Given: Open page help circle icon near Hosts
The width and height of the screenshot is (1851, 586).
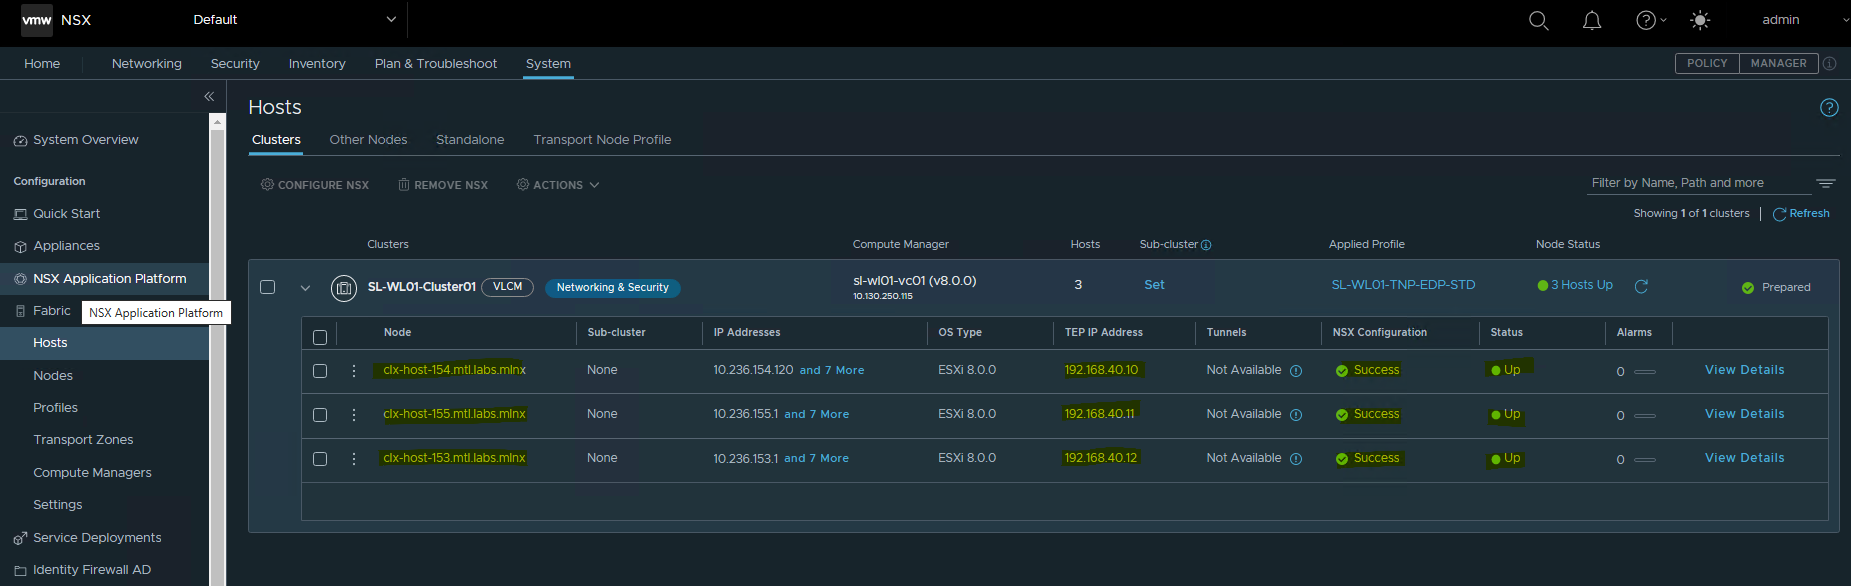Looking at the screenshot, I should [x=1829, y=107].
